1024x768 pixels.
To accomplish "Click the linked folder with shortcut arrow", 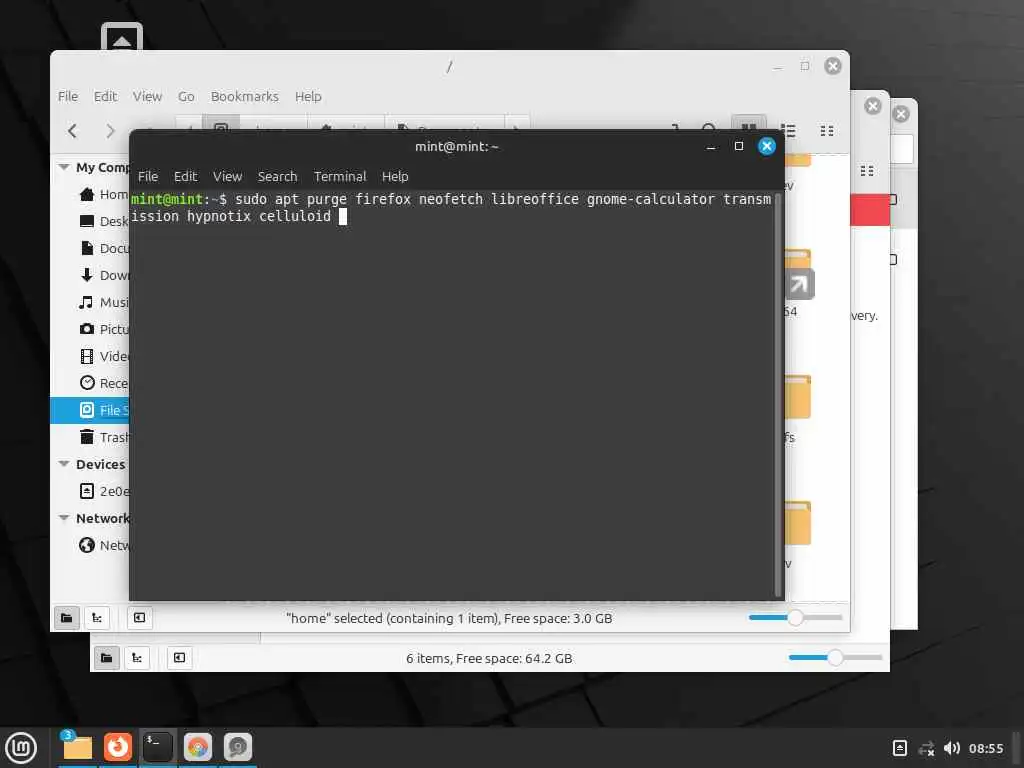I will [x=798, y=274].
